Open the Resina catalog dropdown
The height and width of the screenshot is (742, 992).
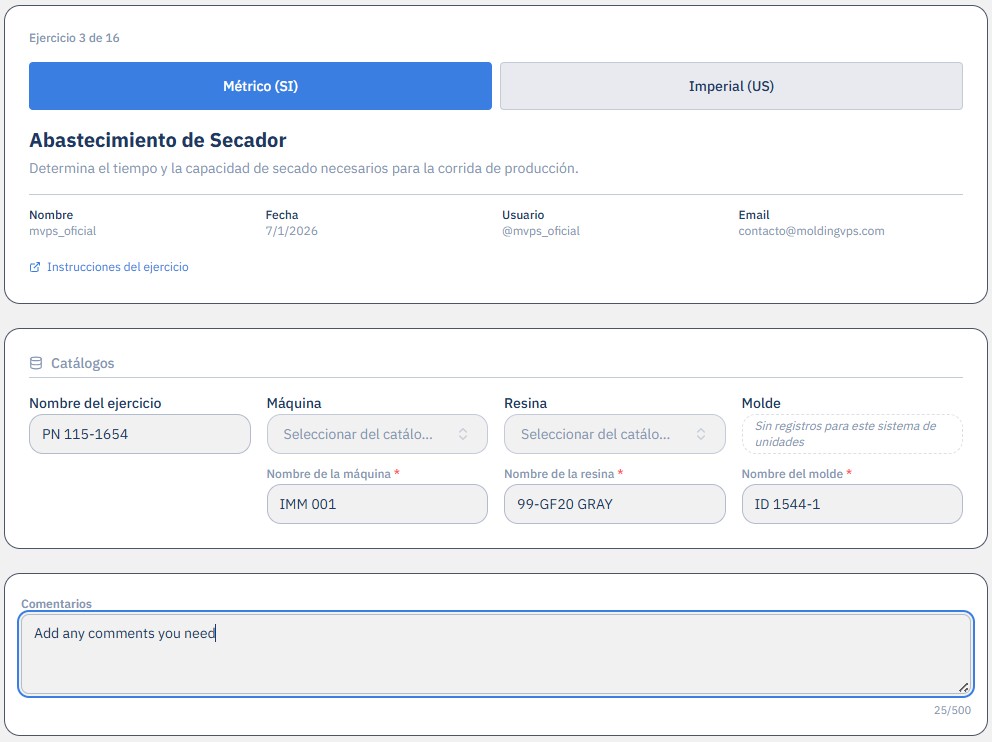(x=614, y=434)
